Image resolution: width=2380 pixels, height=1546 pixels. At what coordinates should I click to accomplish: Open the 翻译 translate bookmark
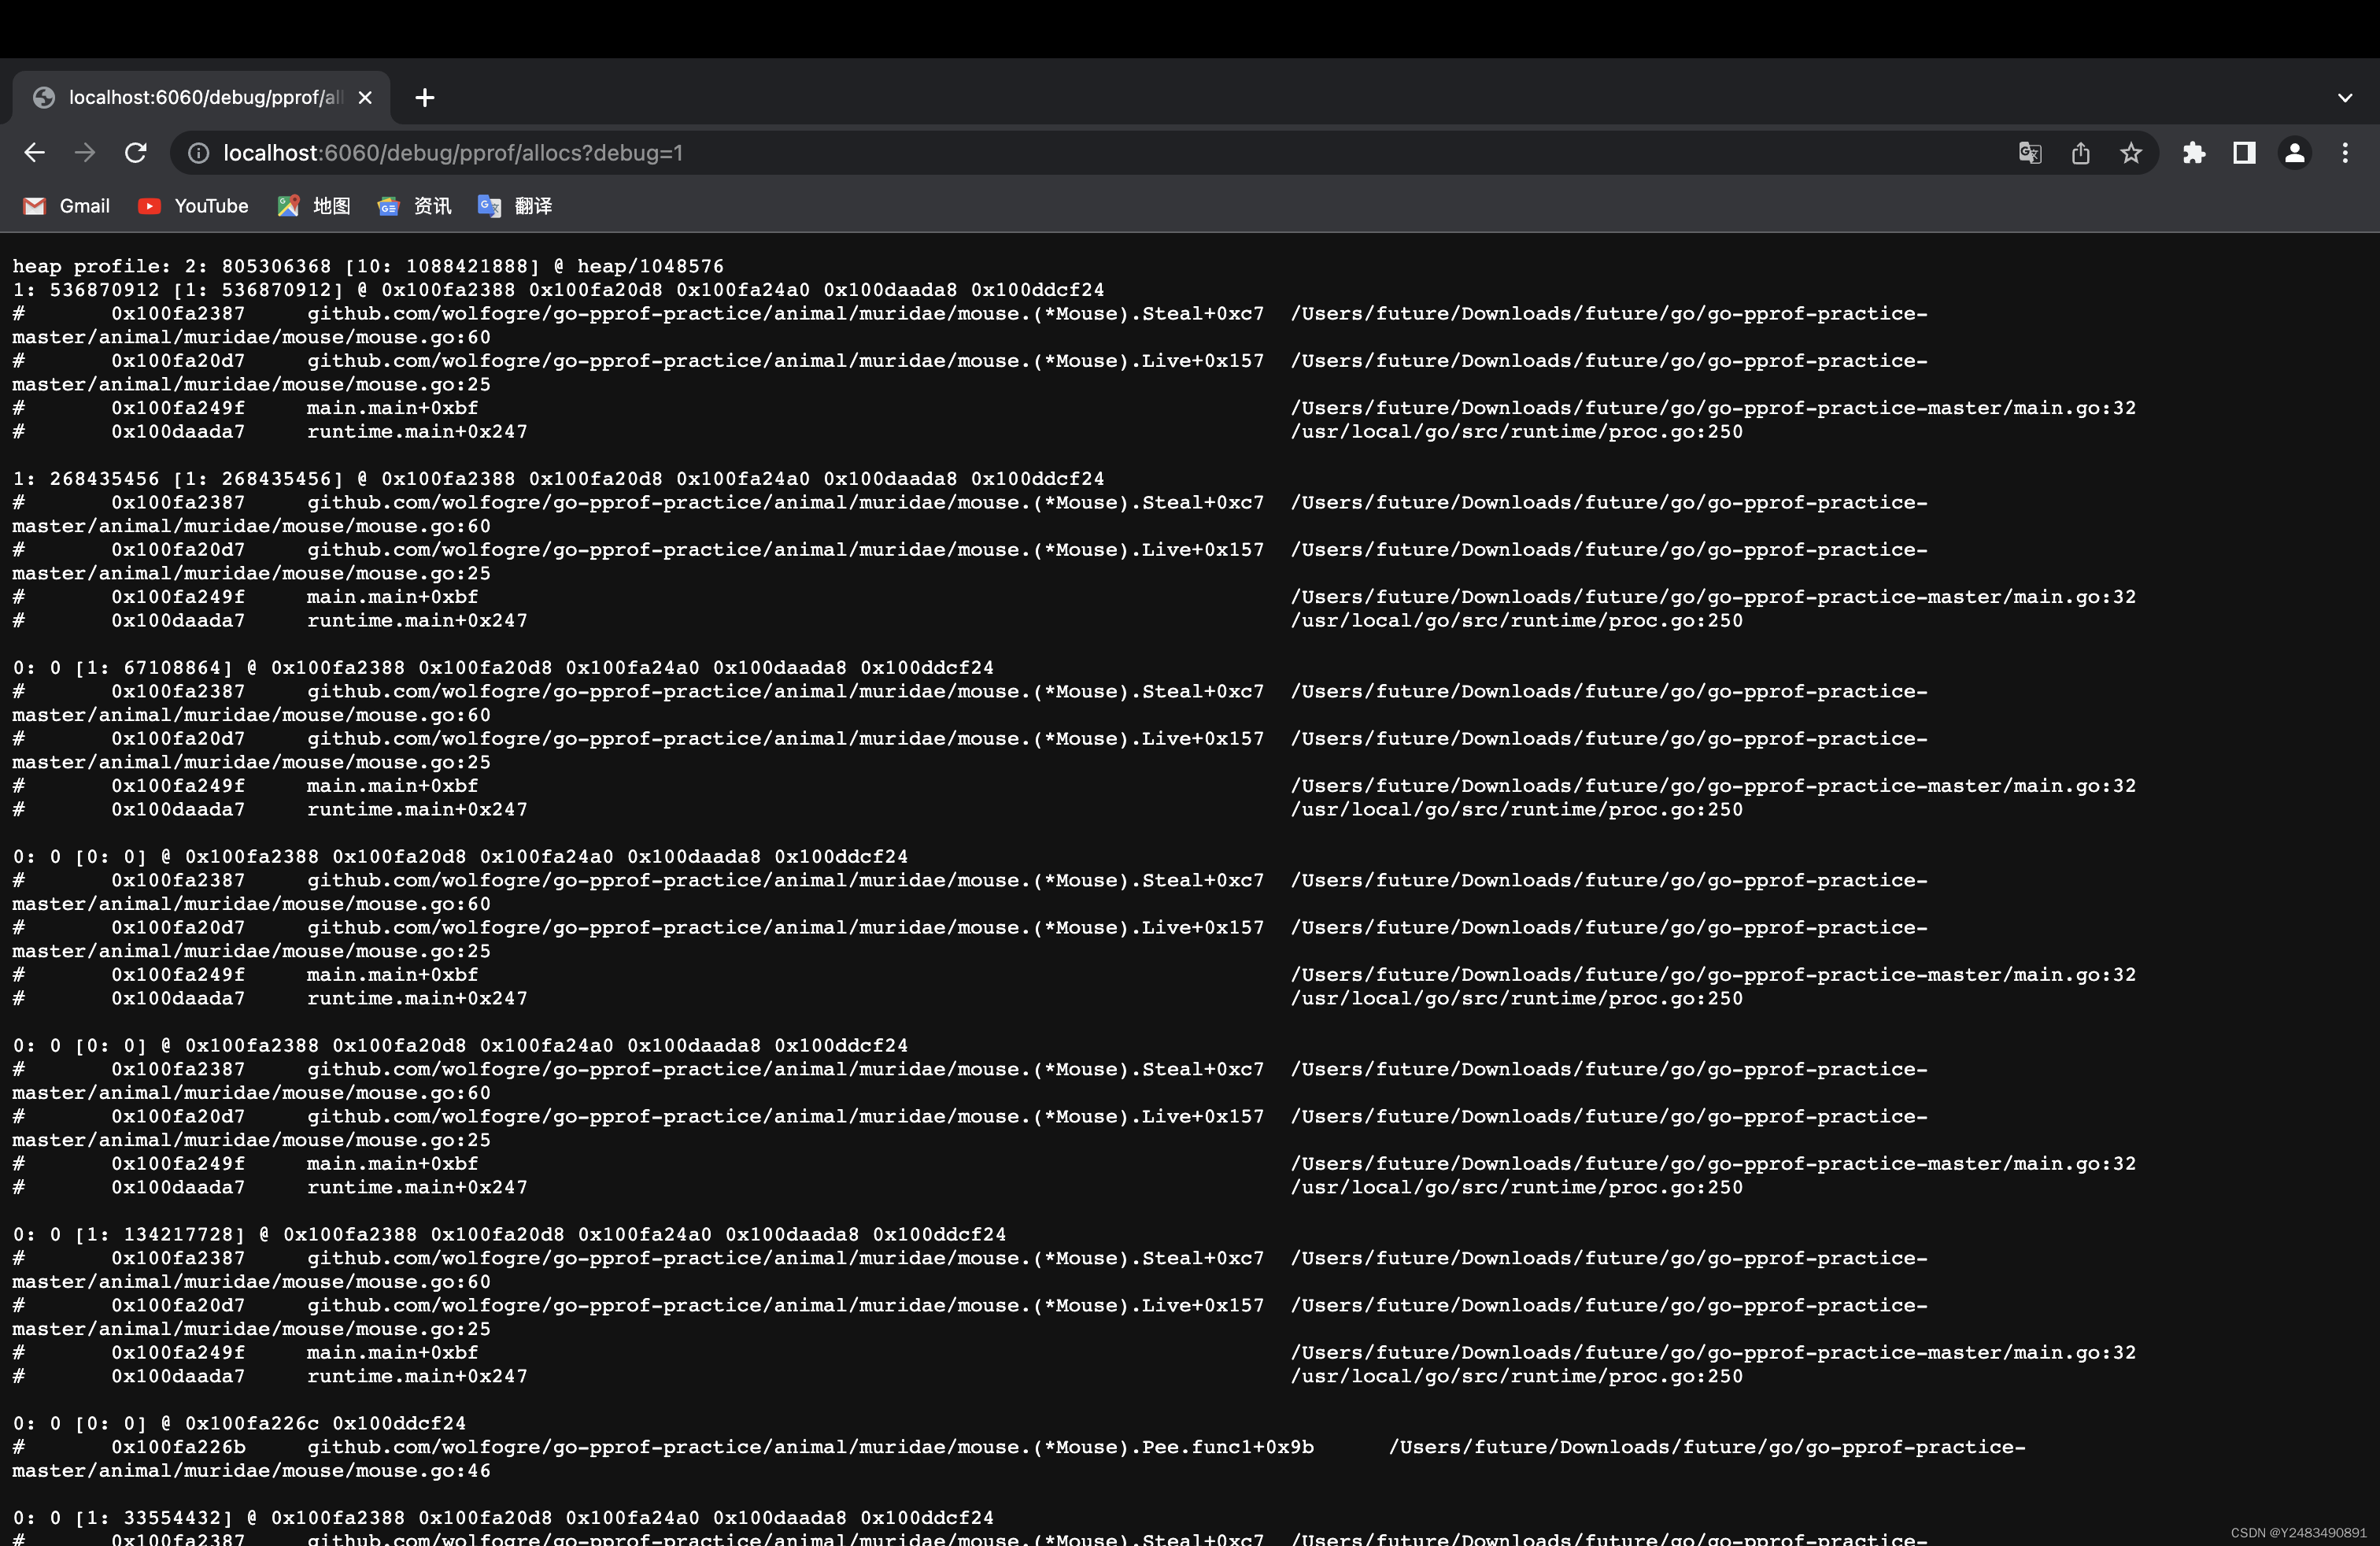515,206
